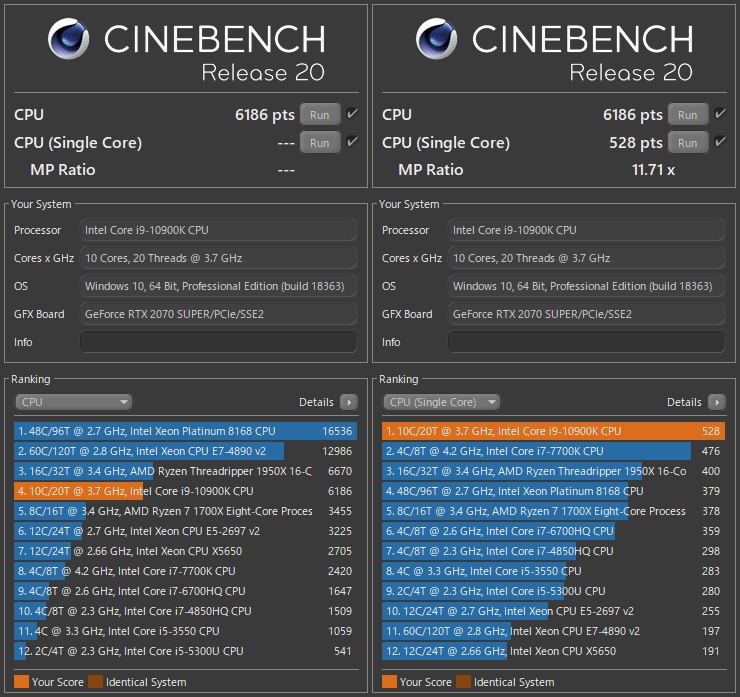This screenshot has height=697, width=740.
Task: Expand ranking Details arrow in left window
Action: pos(349,402)
